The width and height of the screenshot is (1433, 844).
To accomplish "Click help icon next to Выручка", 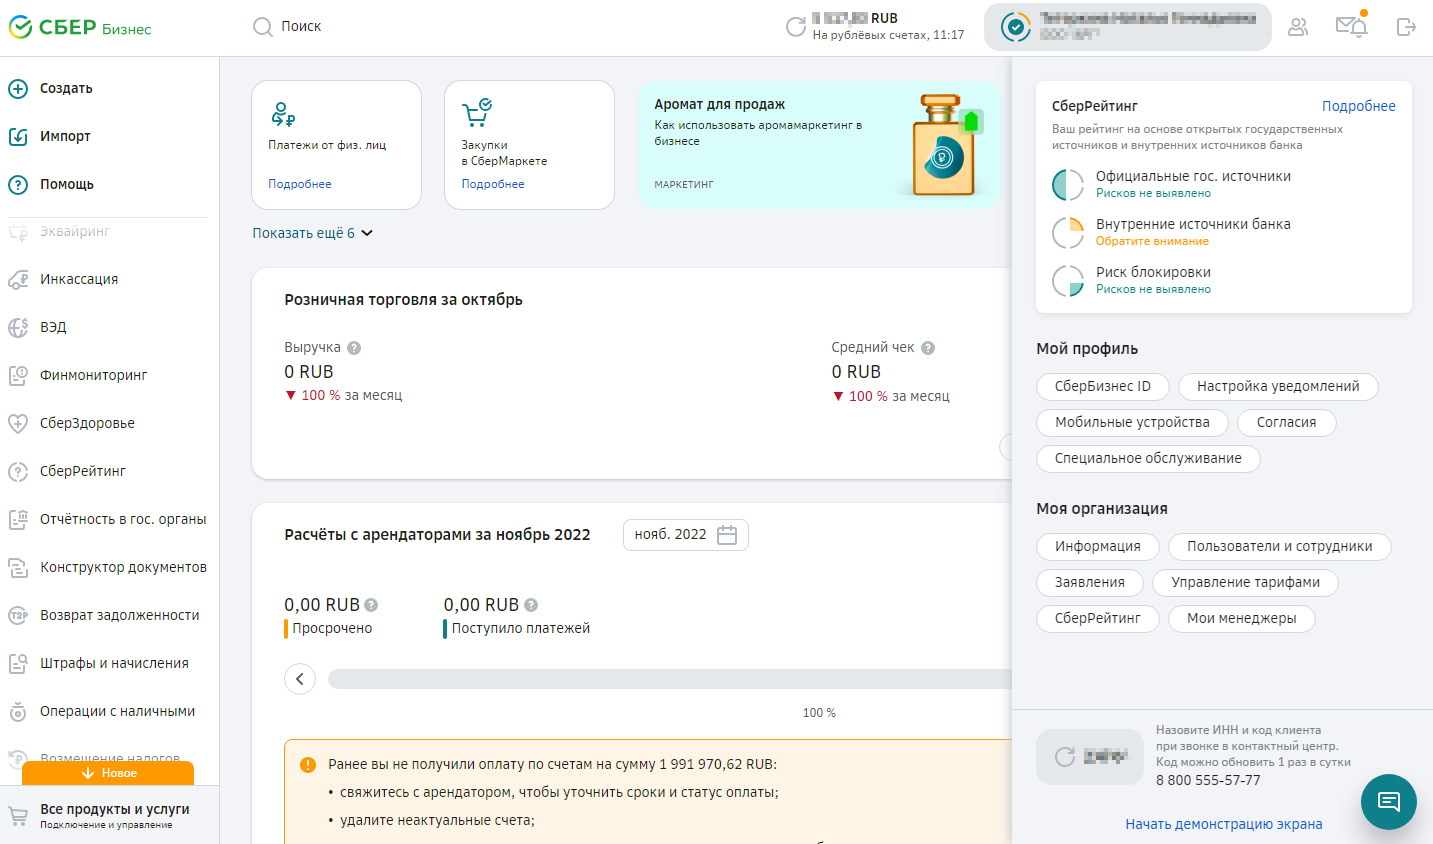I will (x=354, y=348).
